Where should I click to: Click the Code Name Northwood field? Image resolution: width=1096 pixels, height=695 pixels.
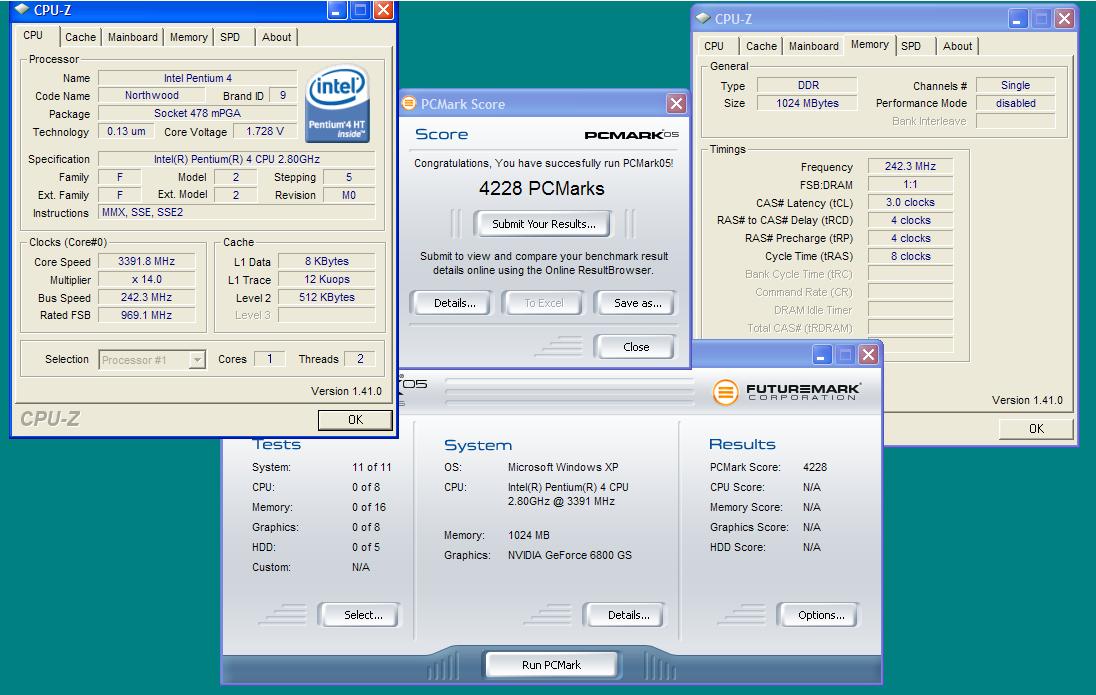152,96
